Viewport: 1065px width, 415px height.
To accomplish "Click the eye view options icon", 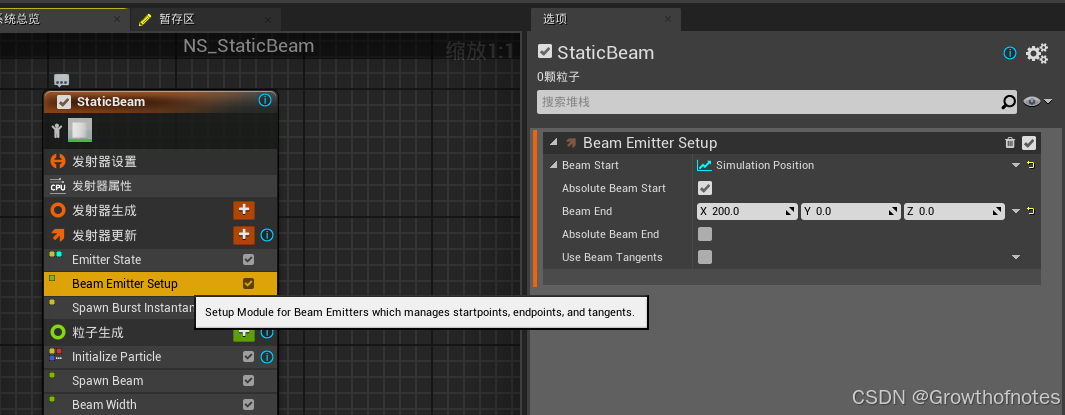I will (x=1032, y=101).
